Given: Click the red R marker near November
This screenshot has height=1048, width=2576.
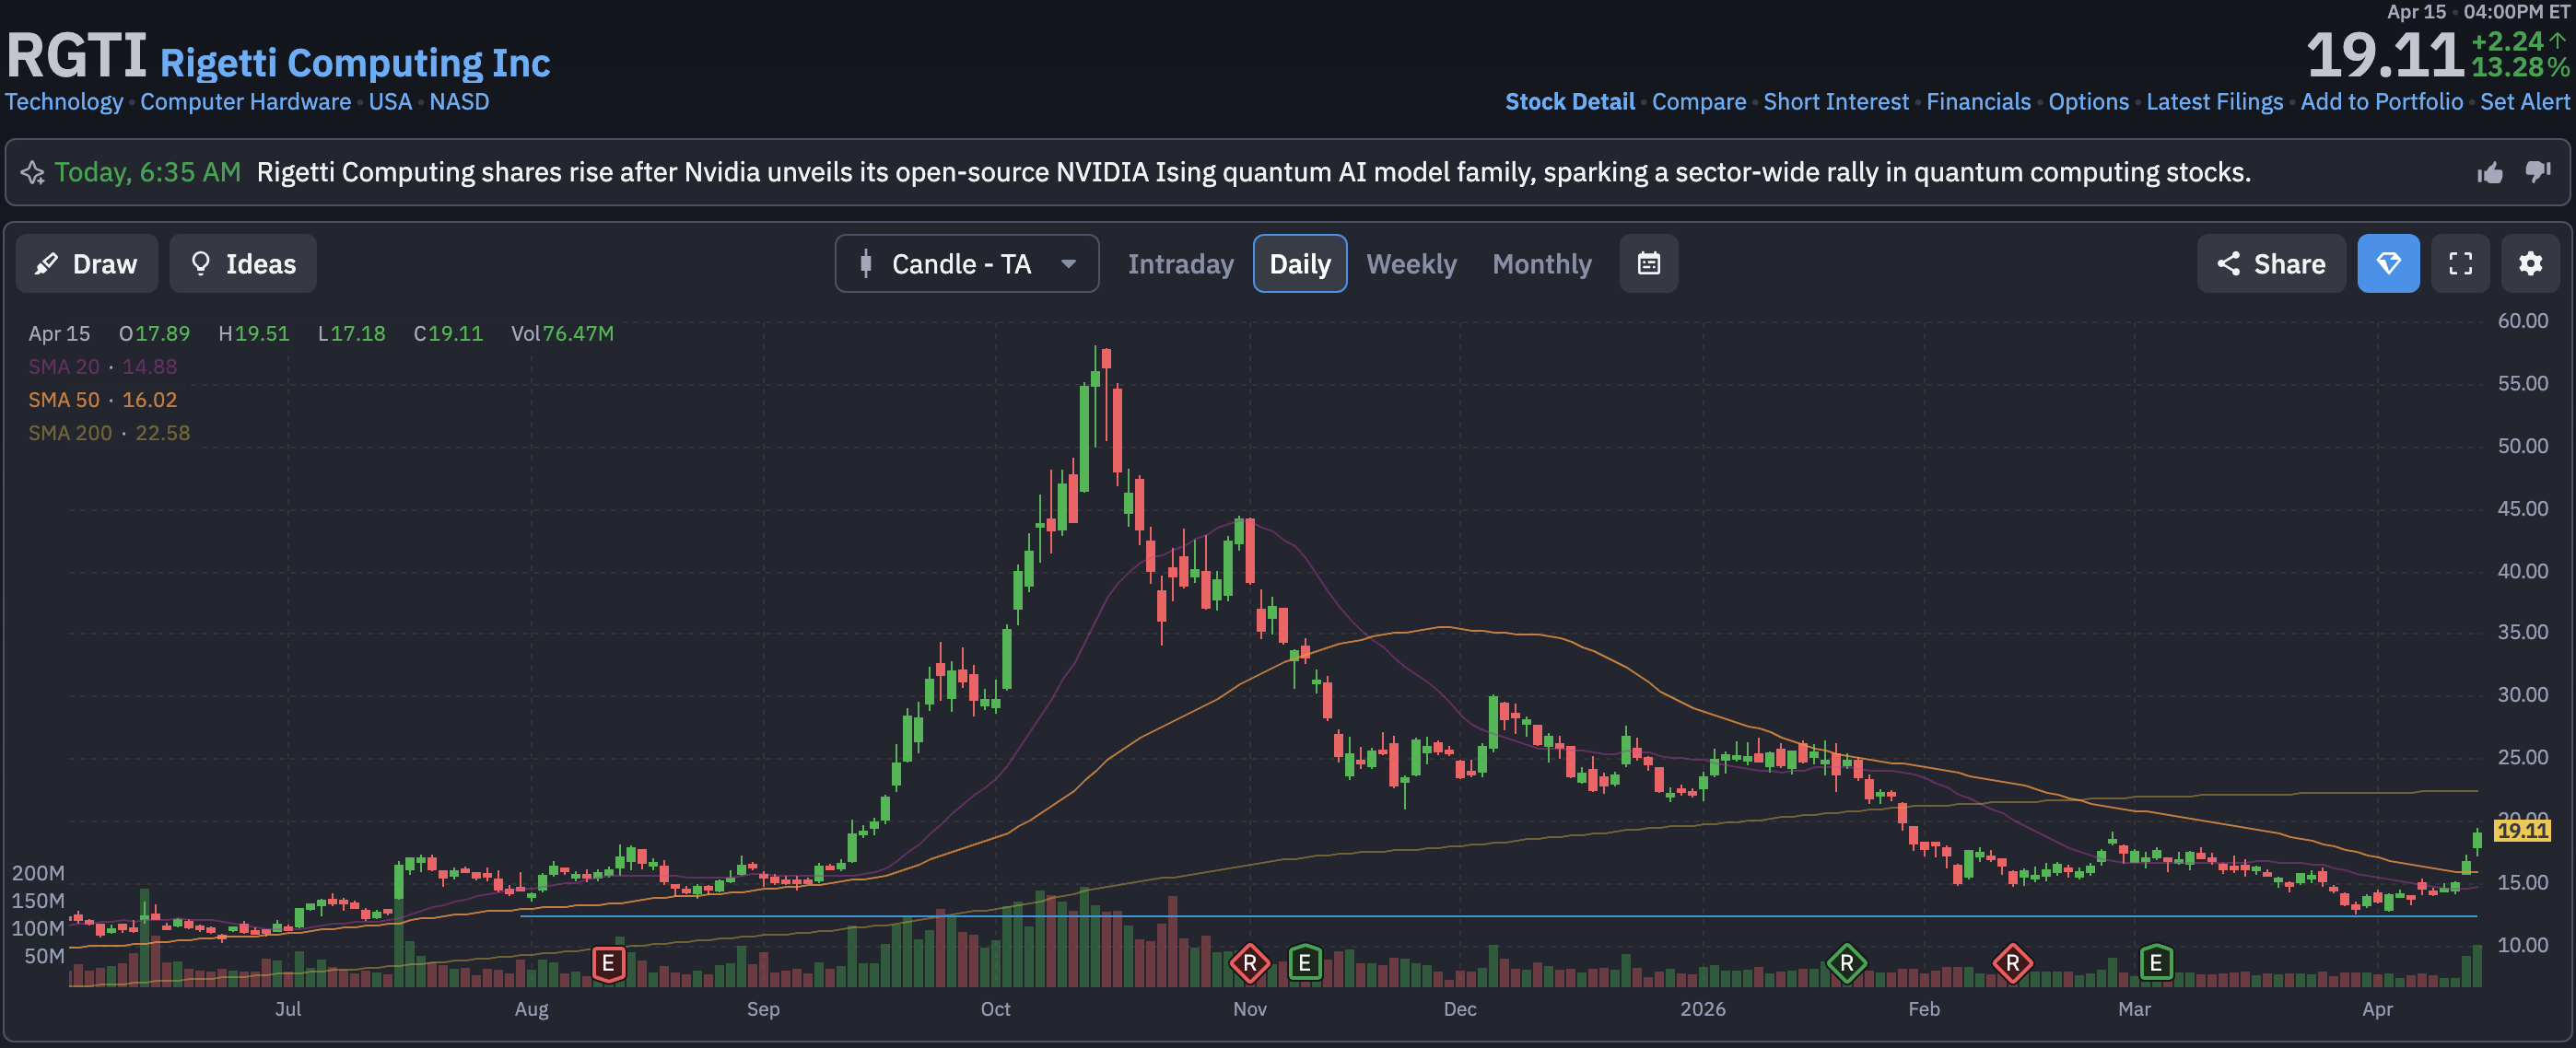Looking at the screenshot, I should tap(1249, 964).
